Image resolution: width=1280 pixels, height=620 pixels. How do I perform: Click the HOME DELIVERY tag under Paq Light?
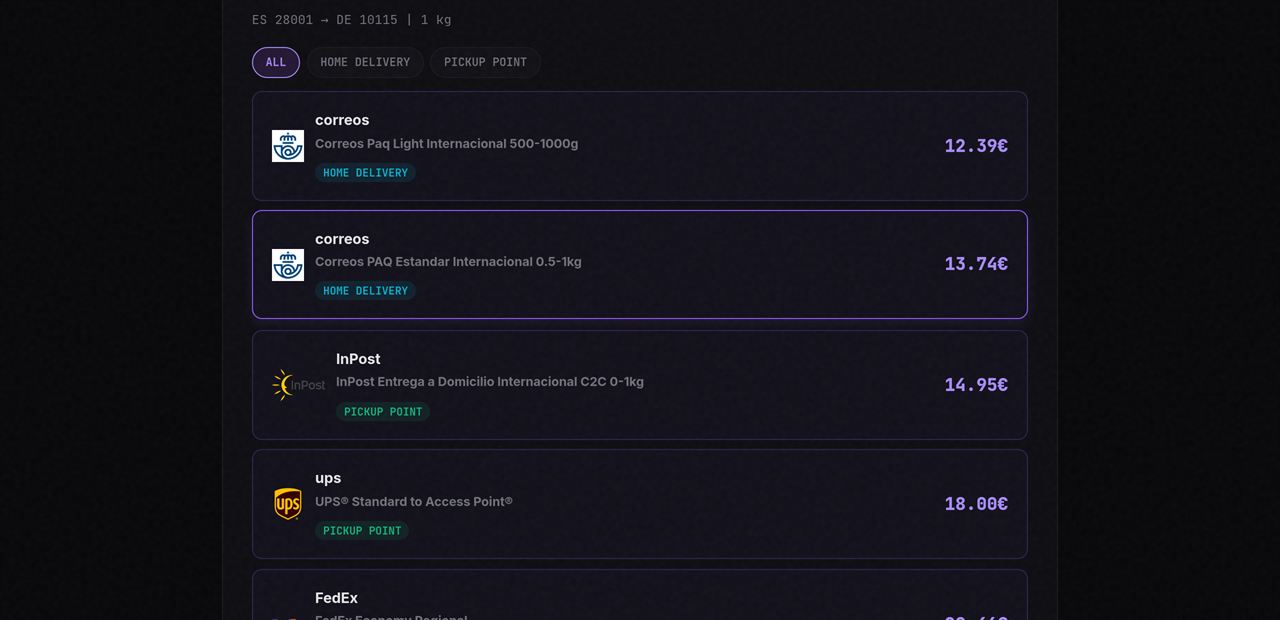(x=365, y=173)
